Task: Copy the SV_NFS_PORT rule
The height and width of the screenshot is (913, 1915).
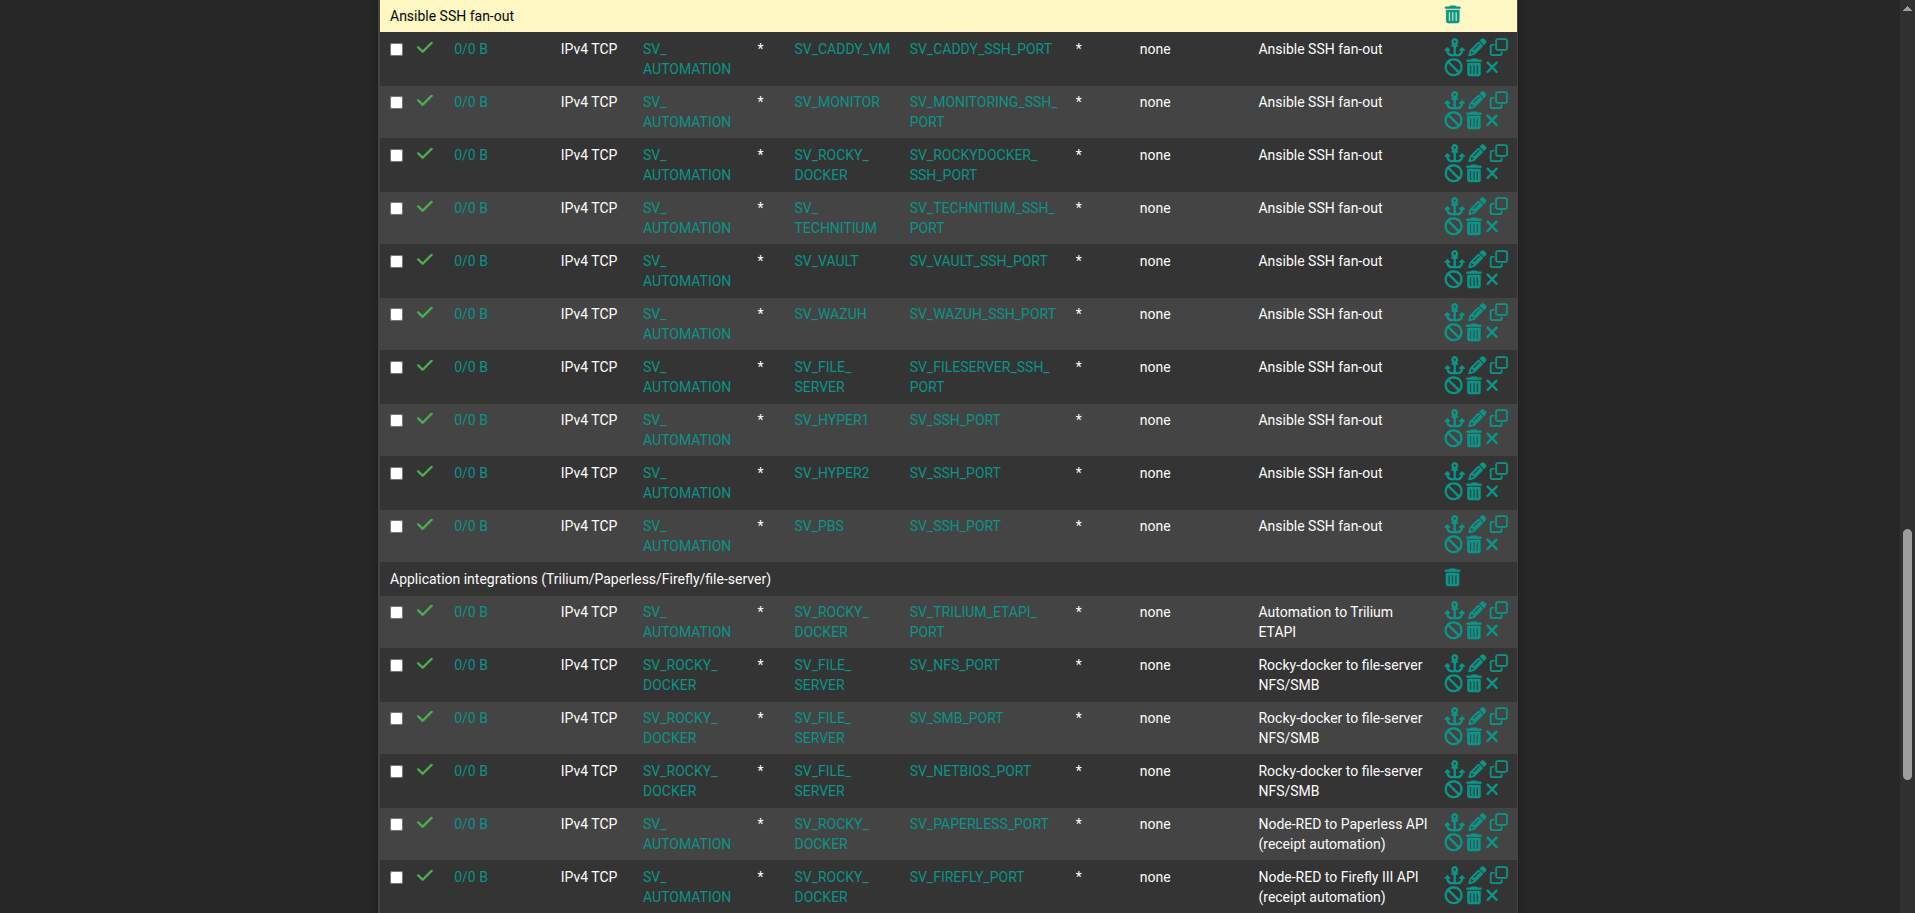Action: 1498,663
